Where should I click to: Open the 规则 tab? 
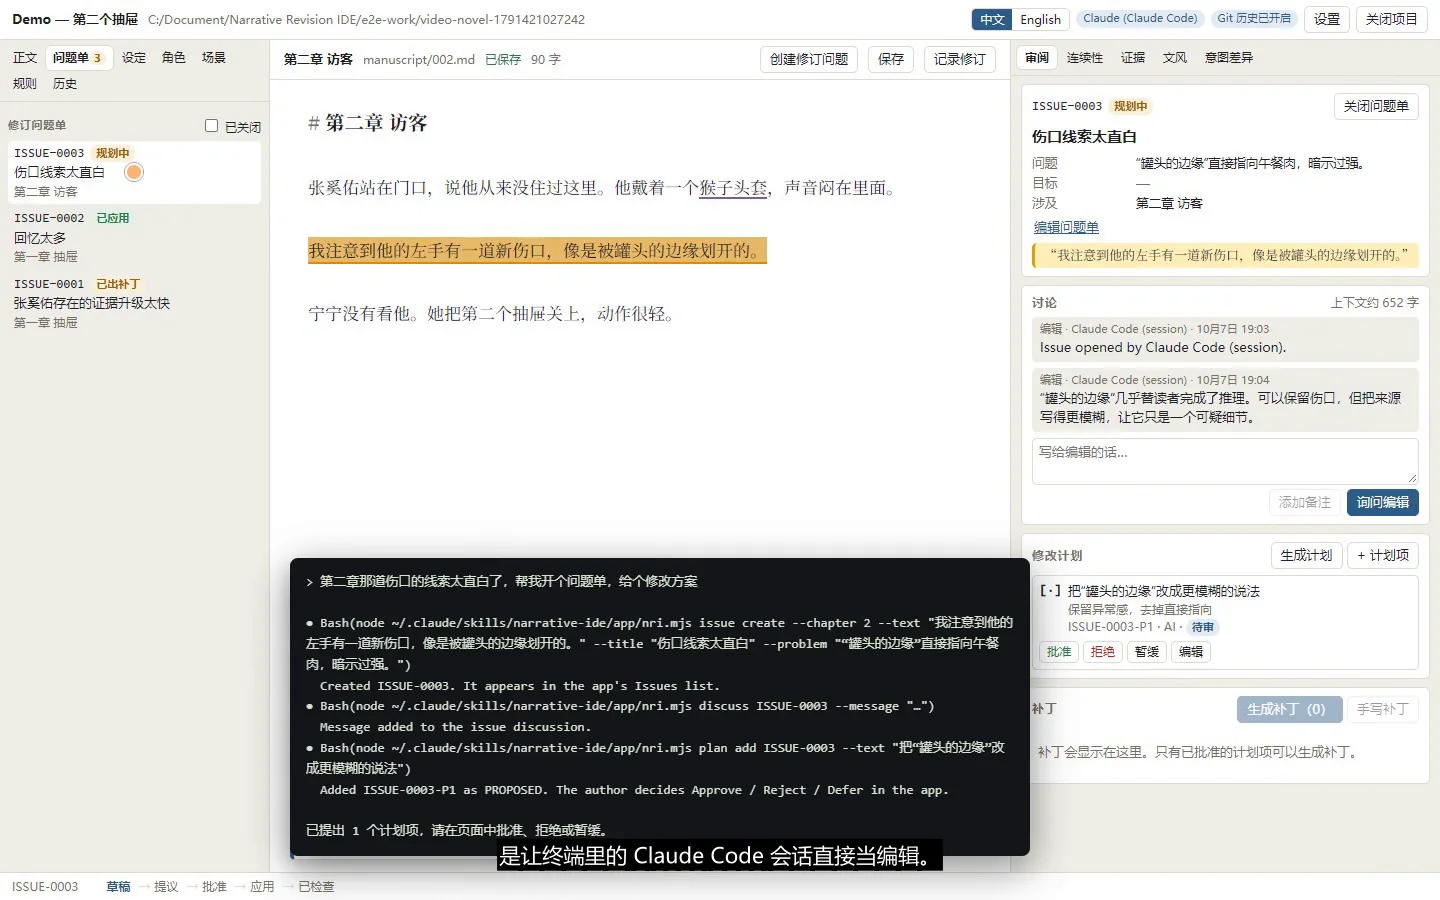click(x=25, y=84)
